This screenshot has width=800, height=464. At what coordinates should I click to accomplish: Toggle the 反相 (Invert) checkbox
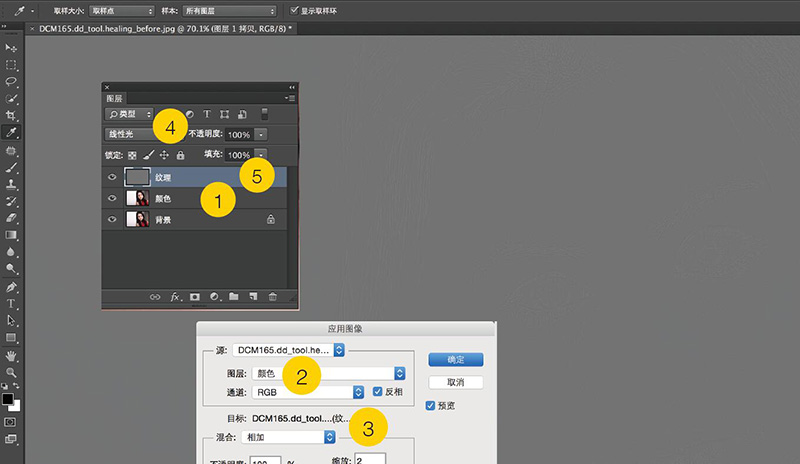[378, 391]
